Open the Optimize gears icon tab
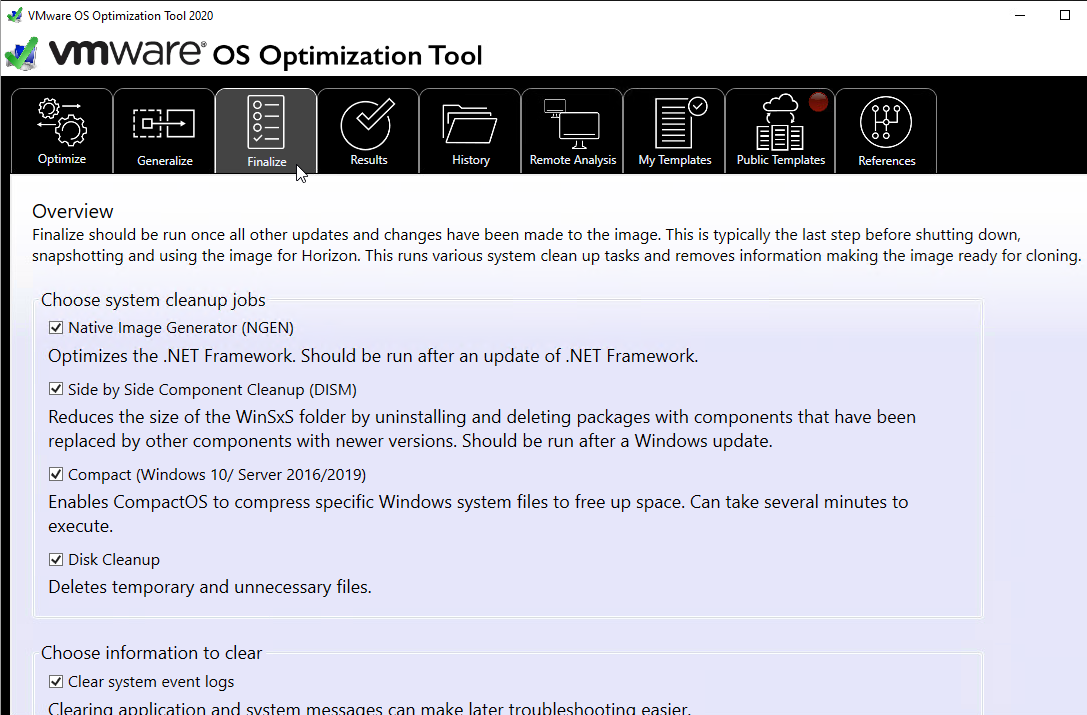Screen dimensions: 1087x715 (x=62, y=123)
